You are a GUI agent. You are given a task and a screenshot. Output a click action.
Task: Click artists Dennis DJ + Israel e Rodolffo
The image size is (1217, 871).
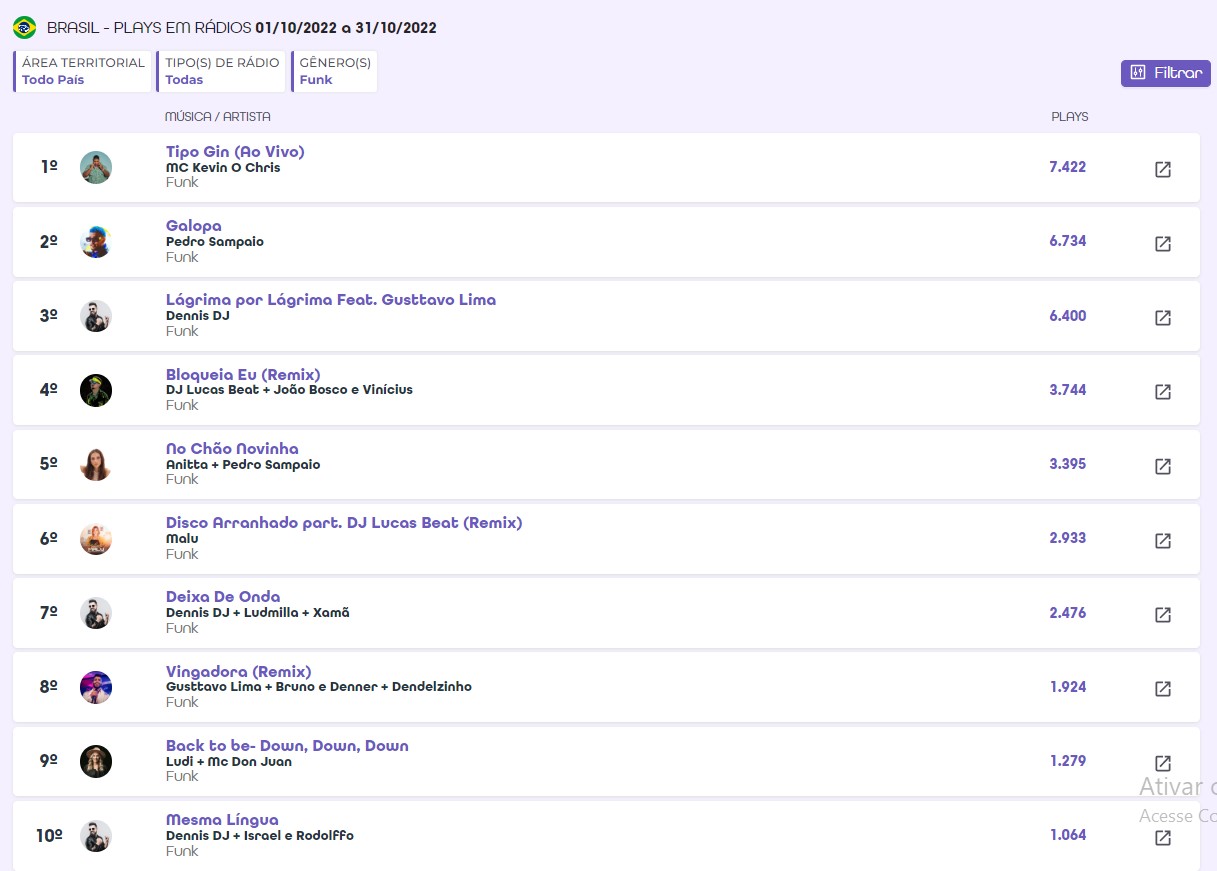point(260,836)
